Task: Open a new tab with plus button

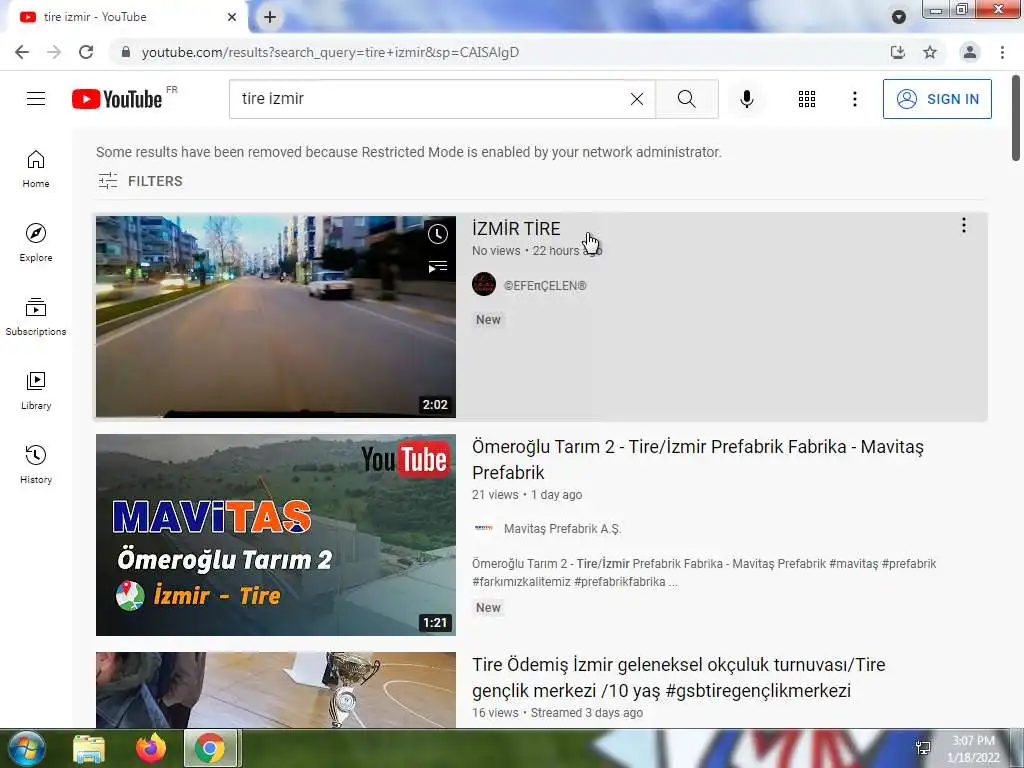Action: [x=270, y=17]
